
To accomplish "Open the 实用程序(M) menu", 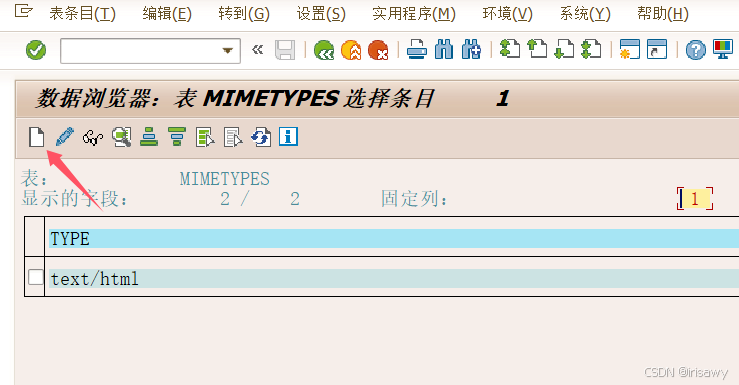I will pos(414,14).
